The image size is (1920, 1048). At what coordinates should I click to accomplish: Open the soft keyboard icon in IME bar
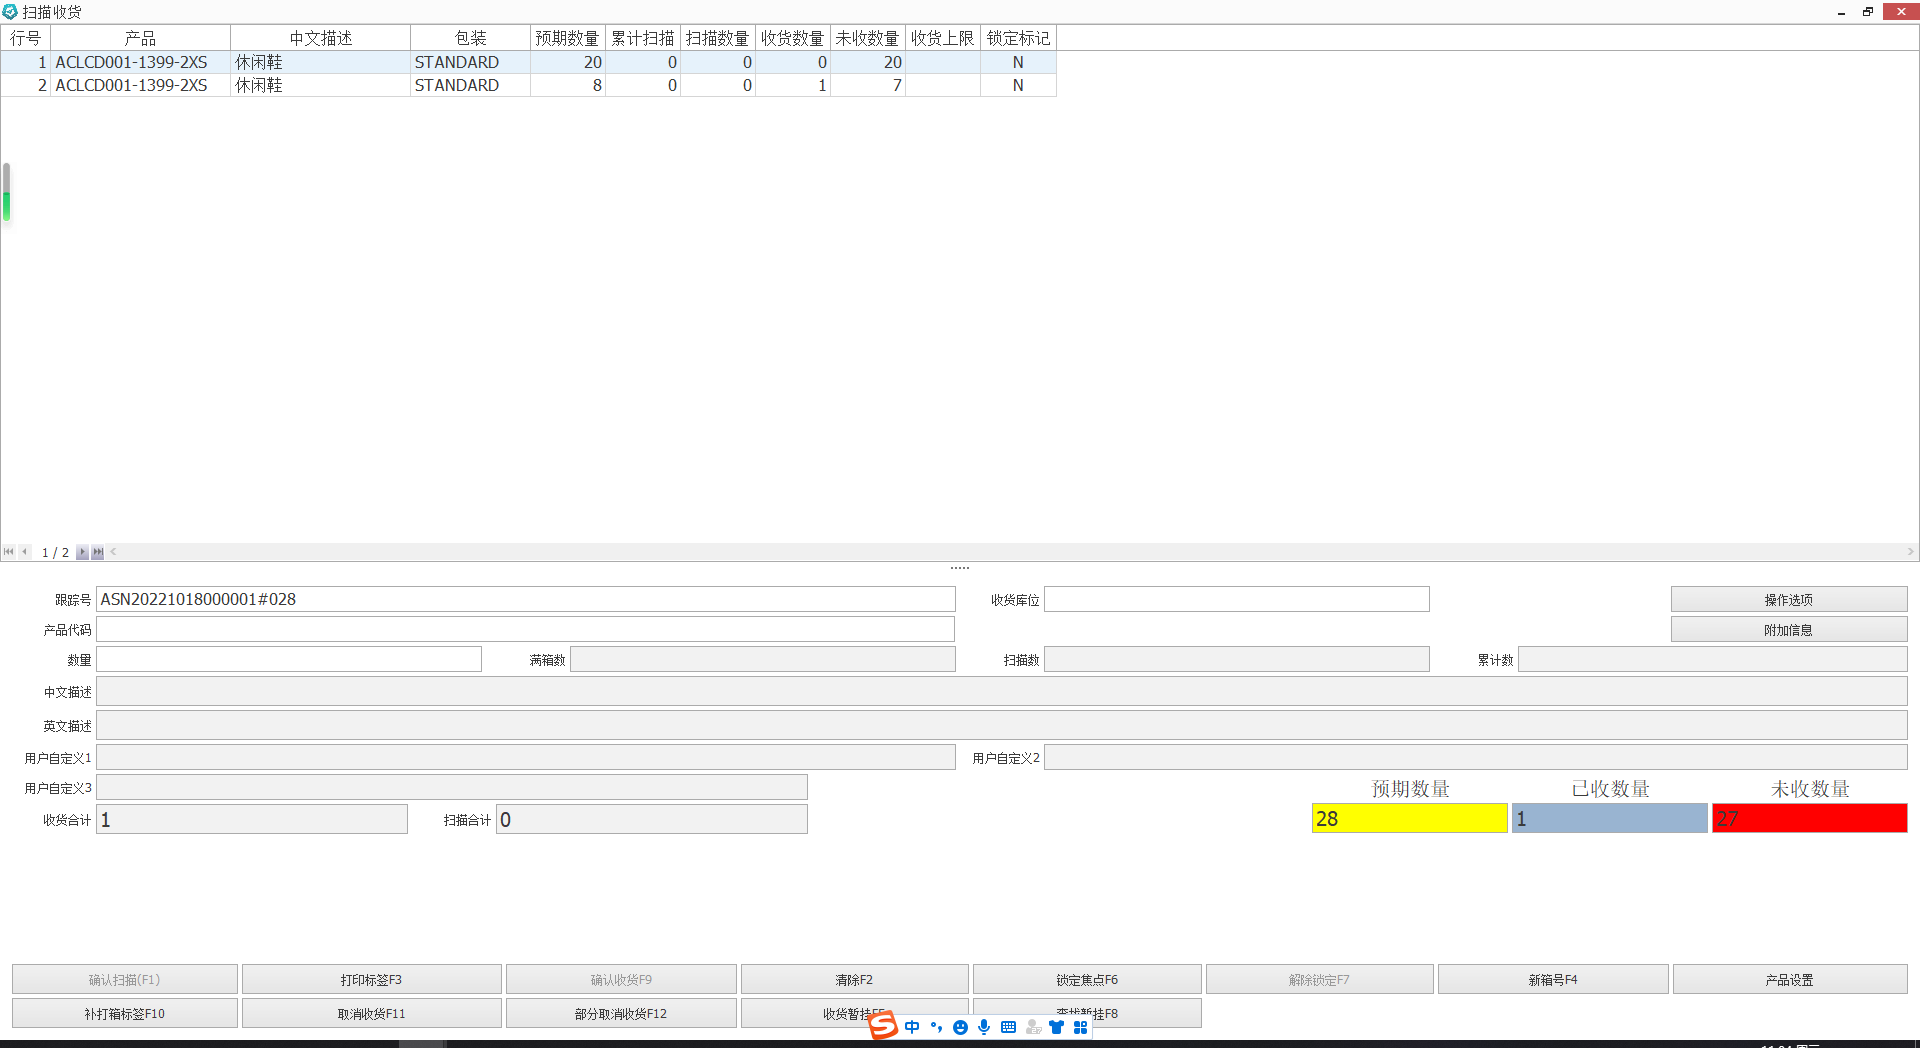[x=1008, y=1027]
